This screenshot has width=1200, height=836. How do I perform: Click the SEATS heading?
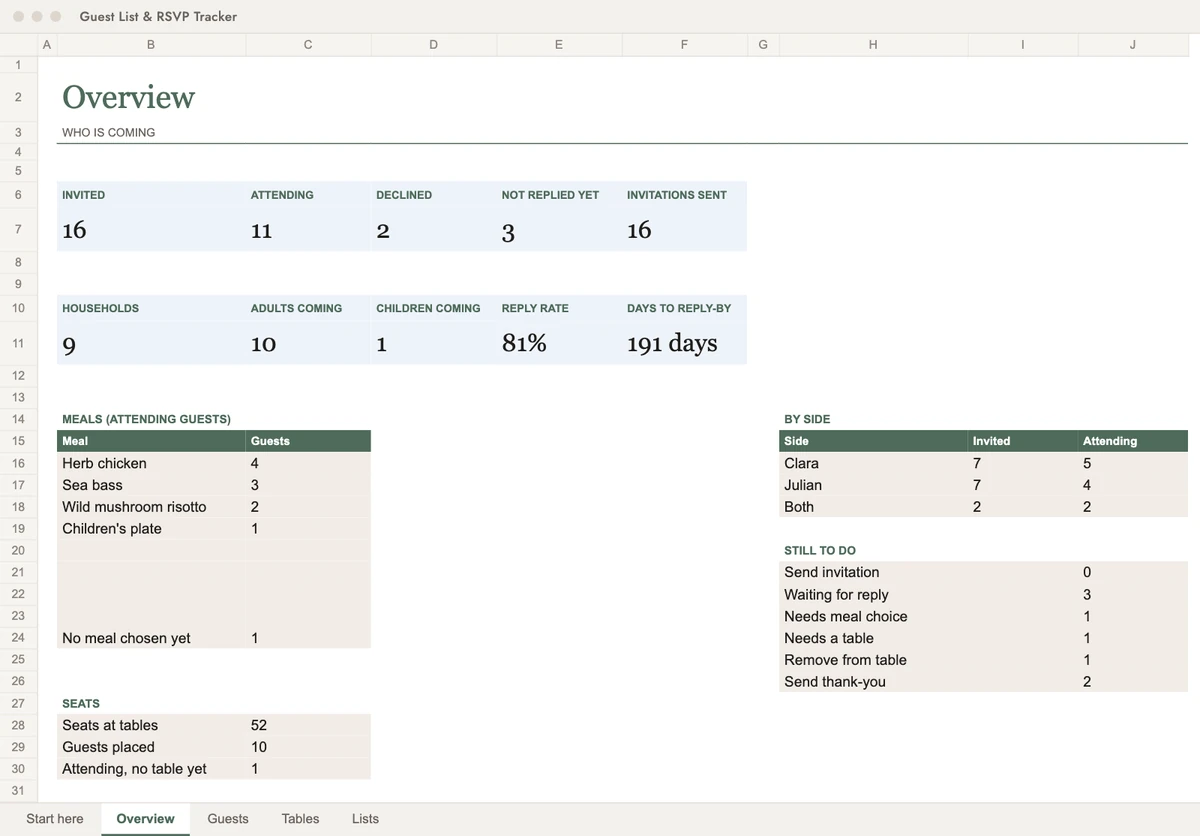81,704
